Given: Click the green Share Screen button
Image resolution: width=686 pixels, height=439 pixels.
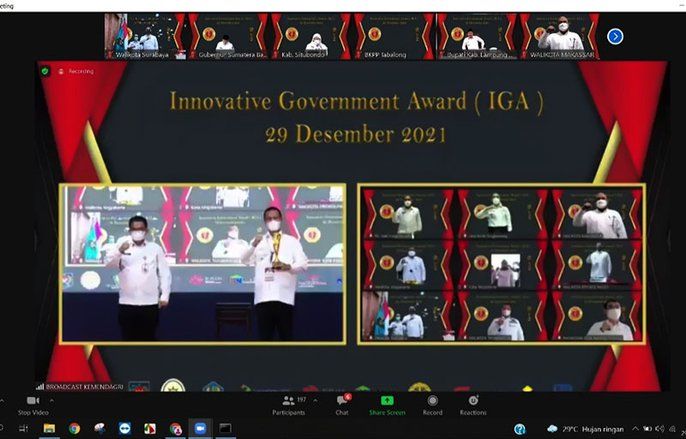Looking at the screenshot, I should click(x=386, y=401).
